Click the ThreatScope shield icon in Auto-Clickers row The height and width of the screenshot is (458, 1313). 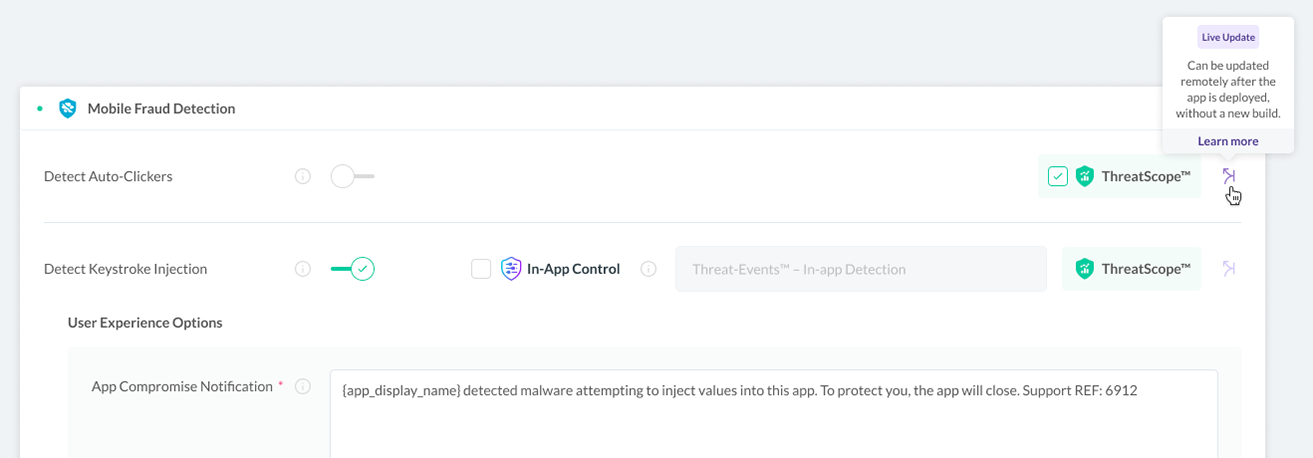point(1085,177)
